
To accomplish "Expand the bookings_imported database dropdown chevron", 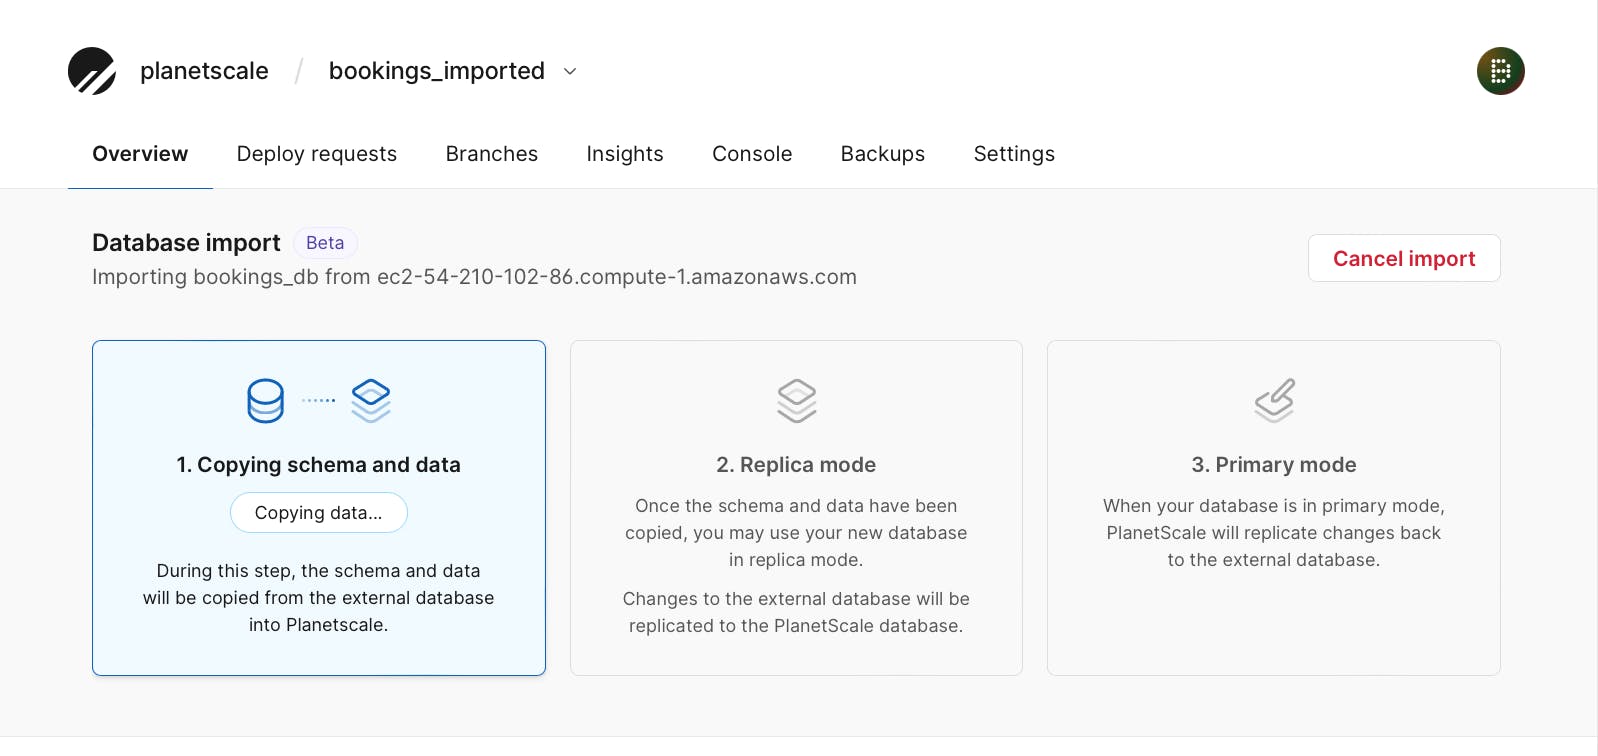I will tap(570, 71).
